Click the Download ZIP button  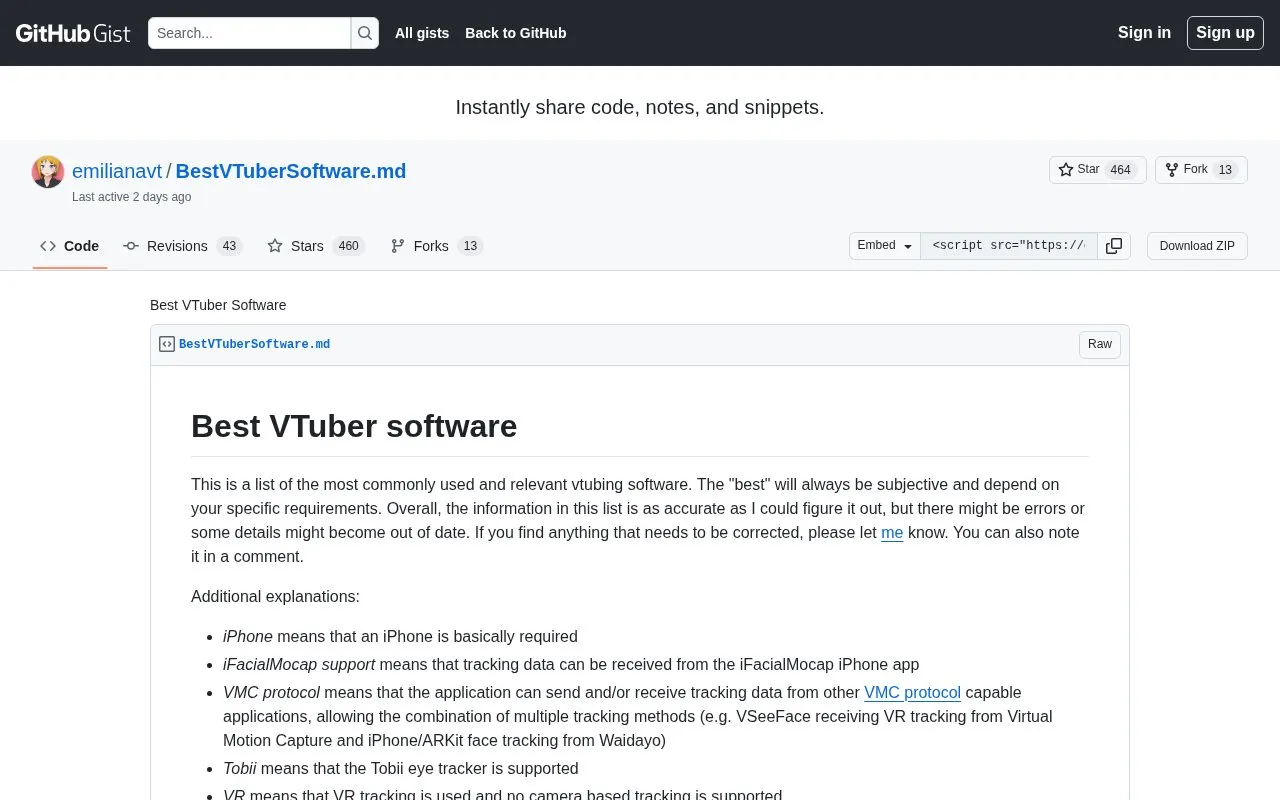tap(1197, 246)
